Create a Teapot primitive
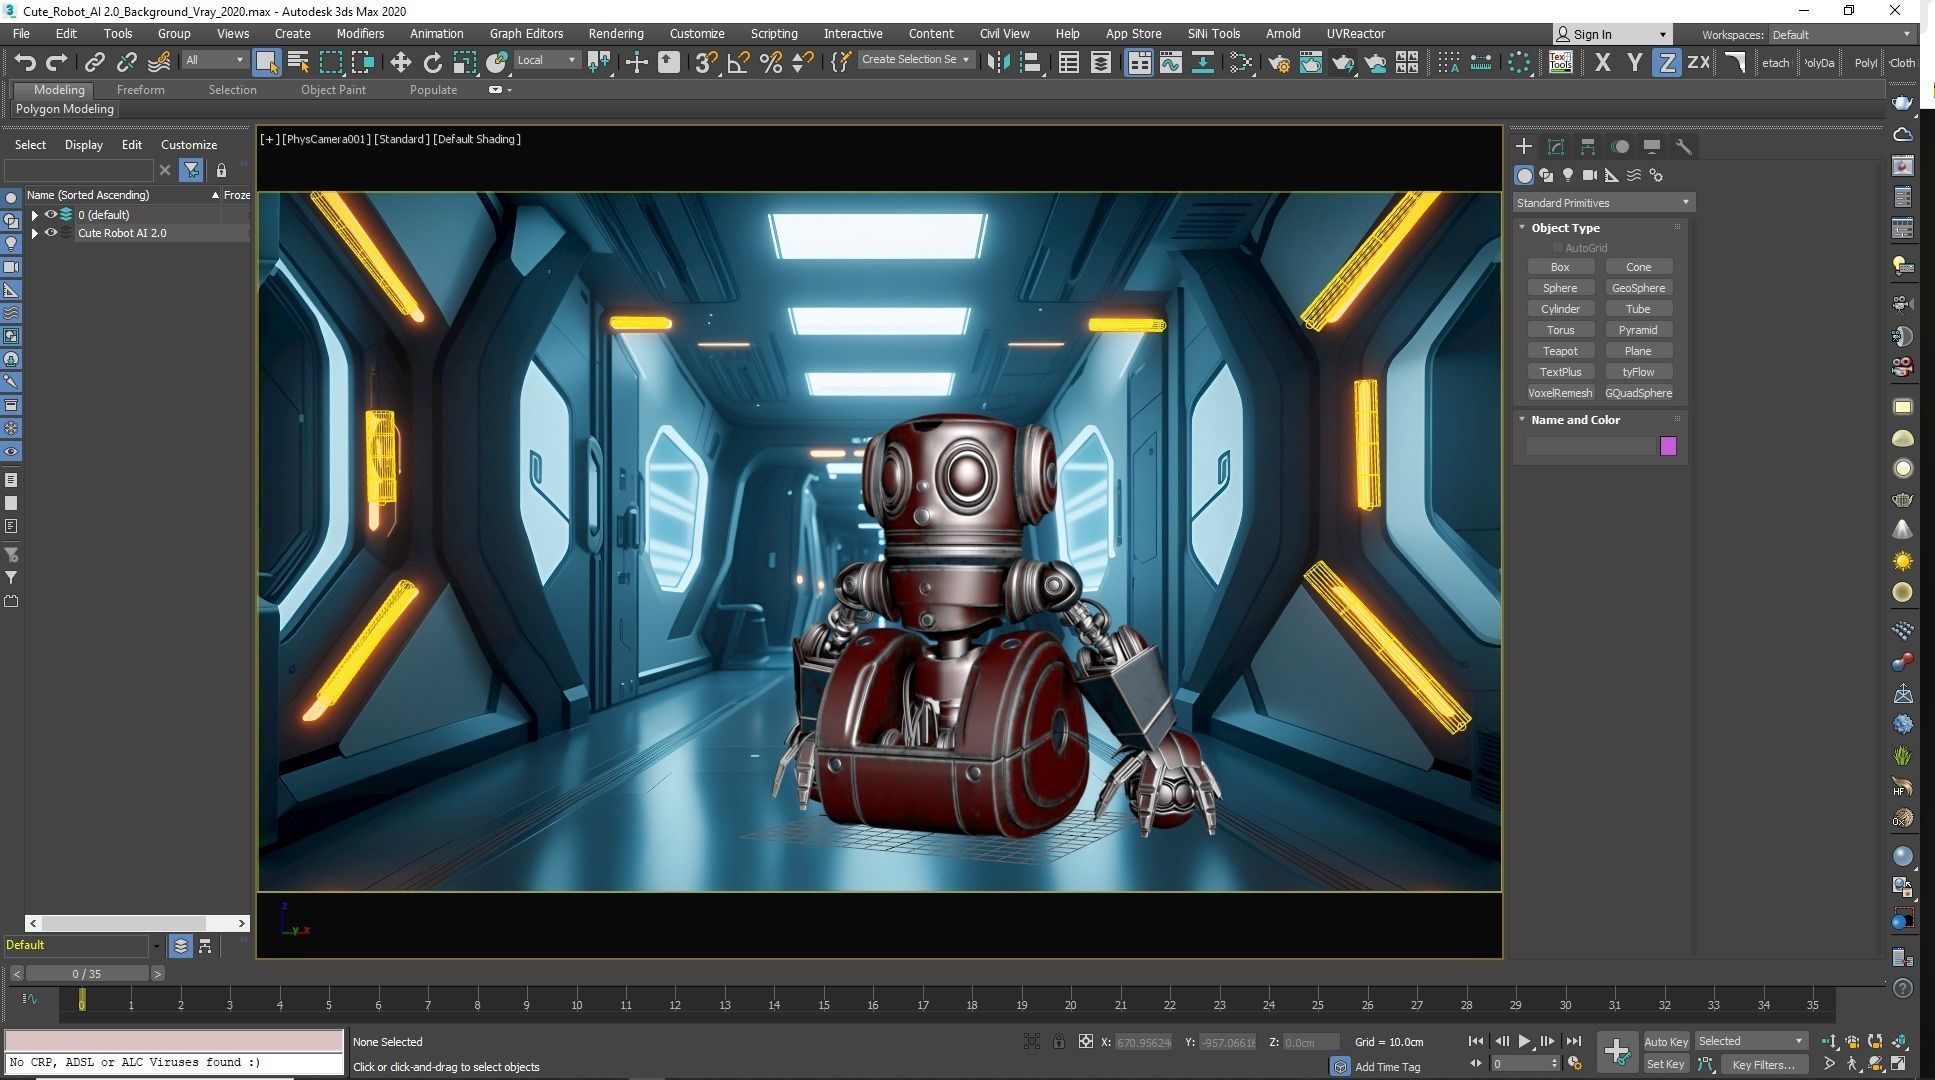Viewport: 1935px width, 1080px height. 1560,351
